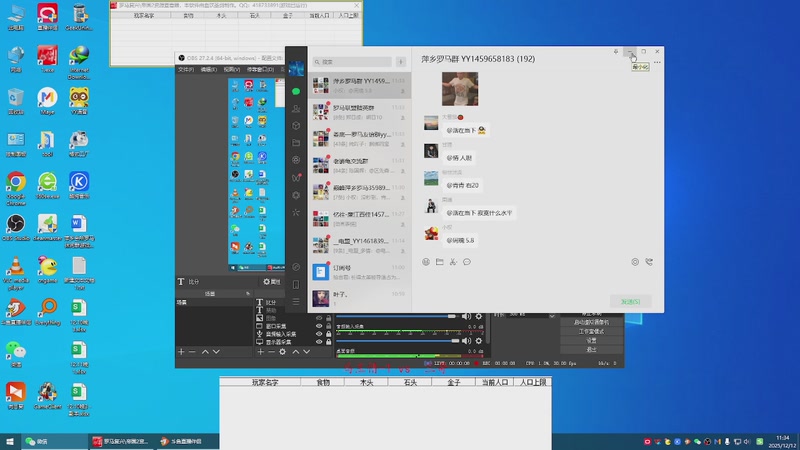Screen dimensions: 800x450
Task: Click 工作室模式 button in OBS
Action: [591, 332]
